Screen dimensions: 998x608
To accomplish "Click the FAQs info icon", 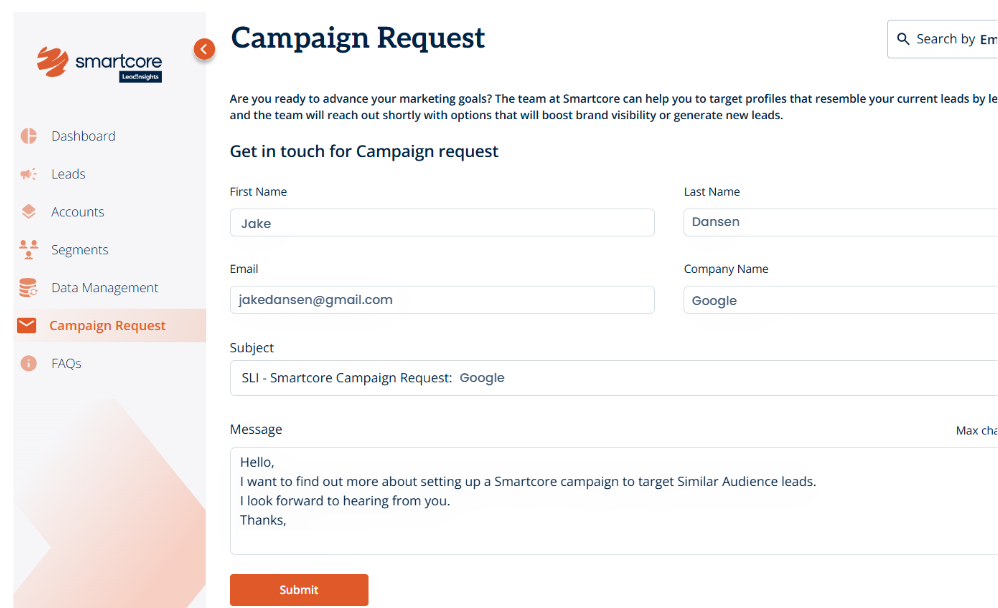I will pyautogui.click(x=28, y=364).
